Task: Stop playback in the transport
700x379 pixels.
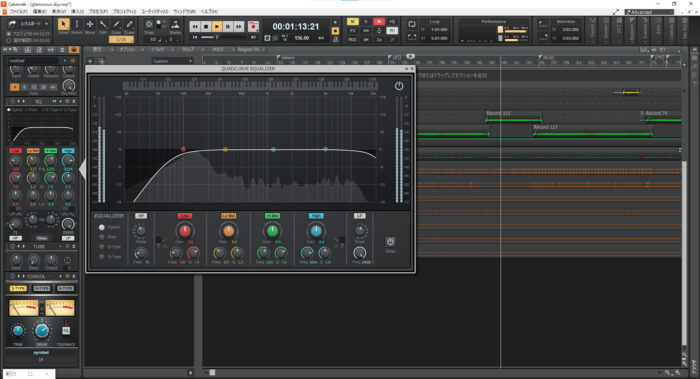Action: tap(206, 27)
